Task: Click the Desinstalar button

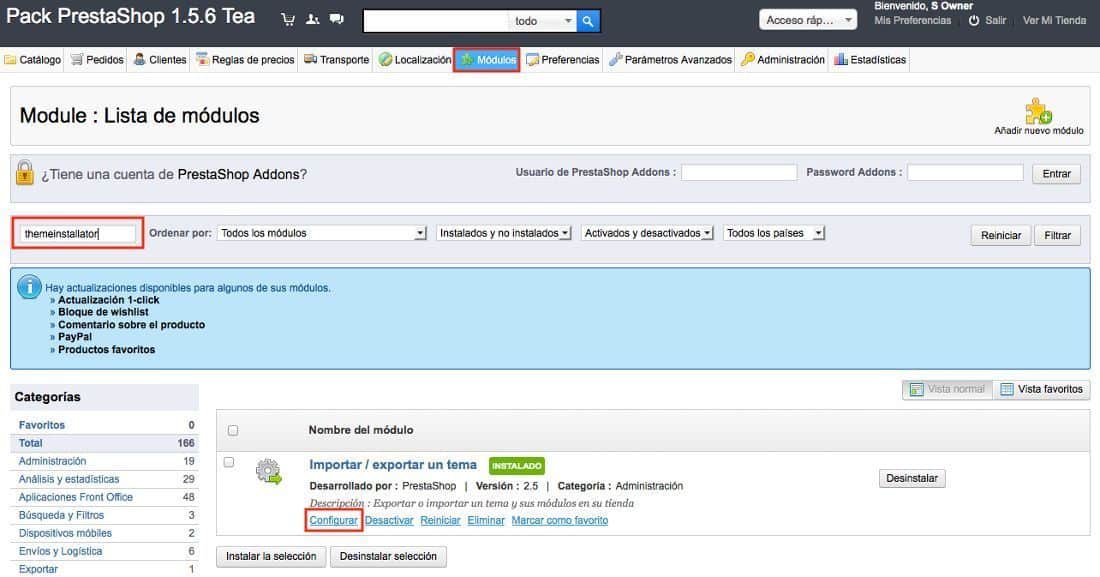Action: click(x=912, y=478)
